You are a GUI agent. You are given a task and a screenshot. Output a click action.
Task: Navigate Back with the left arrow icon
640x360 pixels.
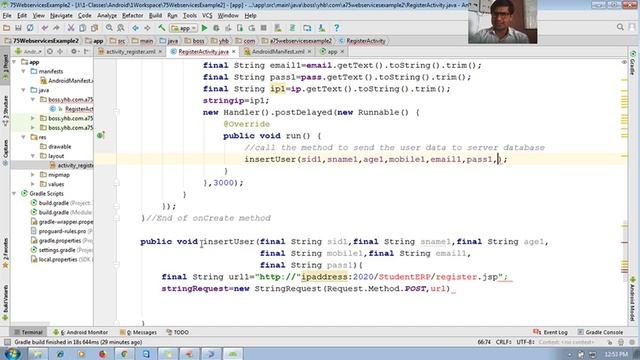pyautogui.click(x=136, y=28)
